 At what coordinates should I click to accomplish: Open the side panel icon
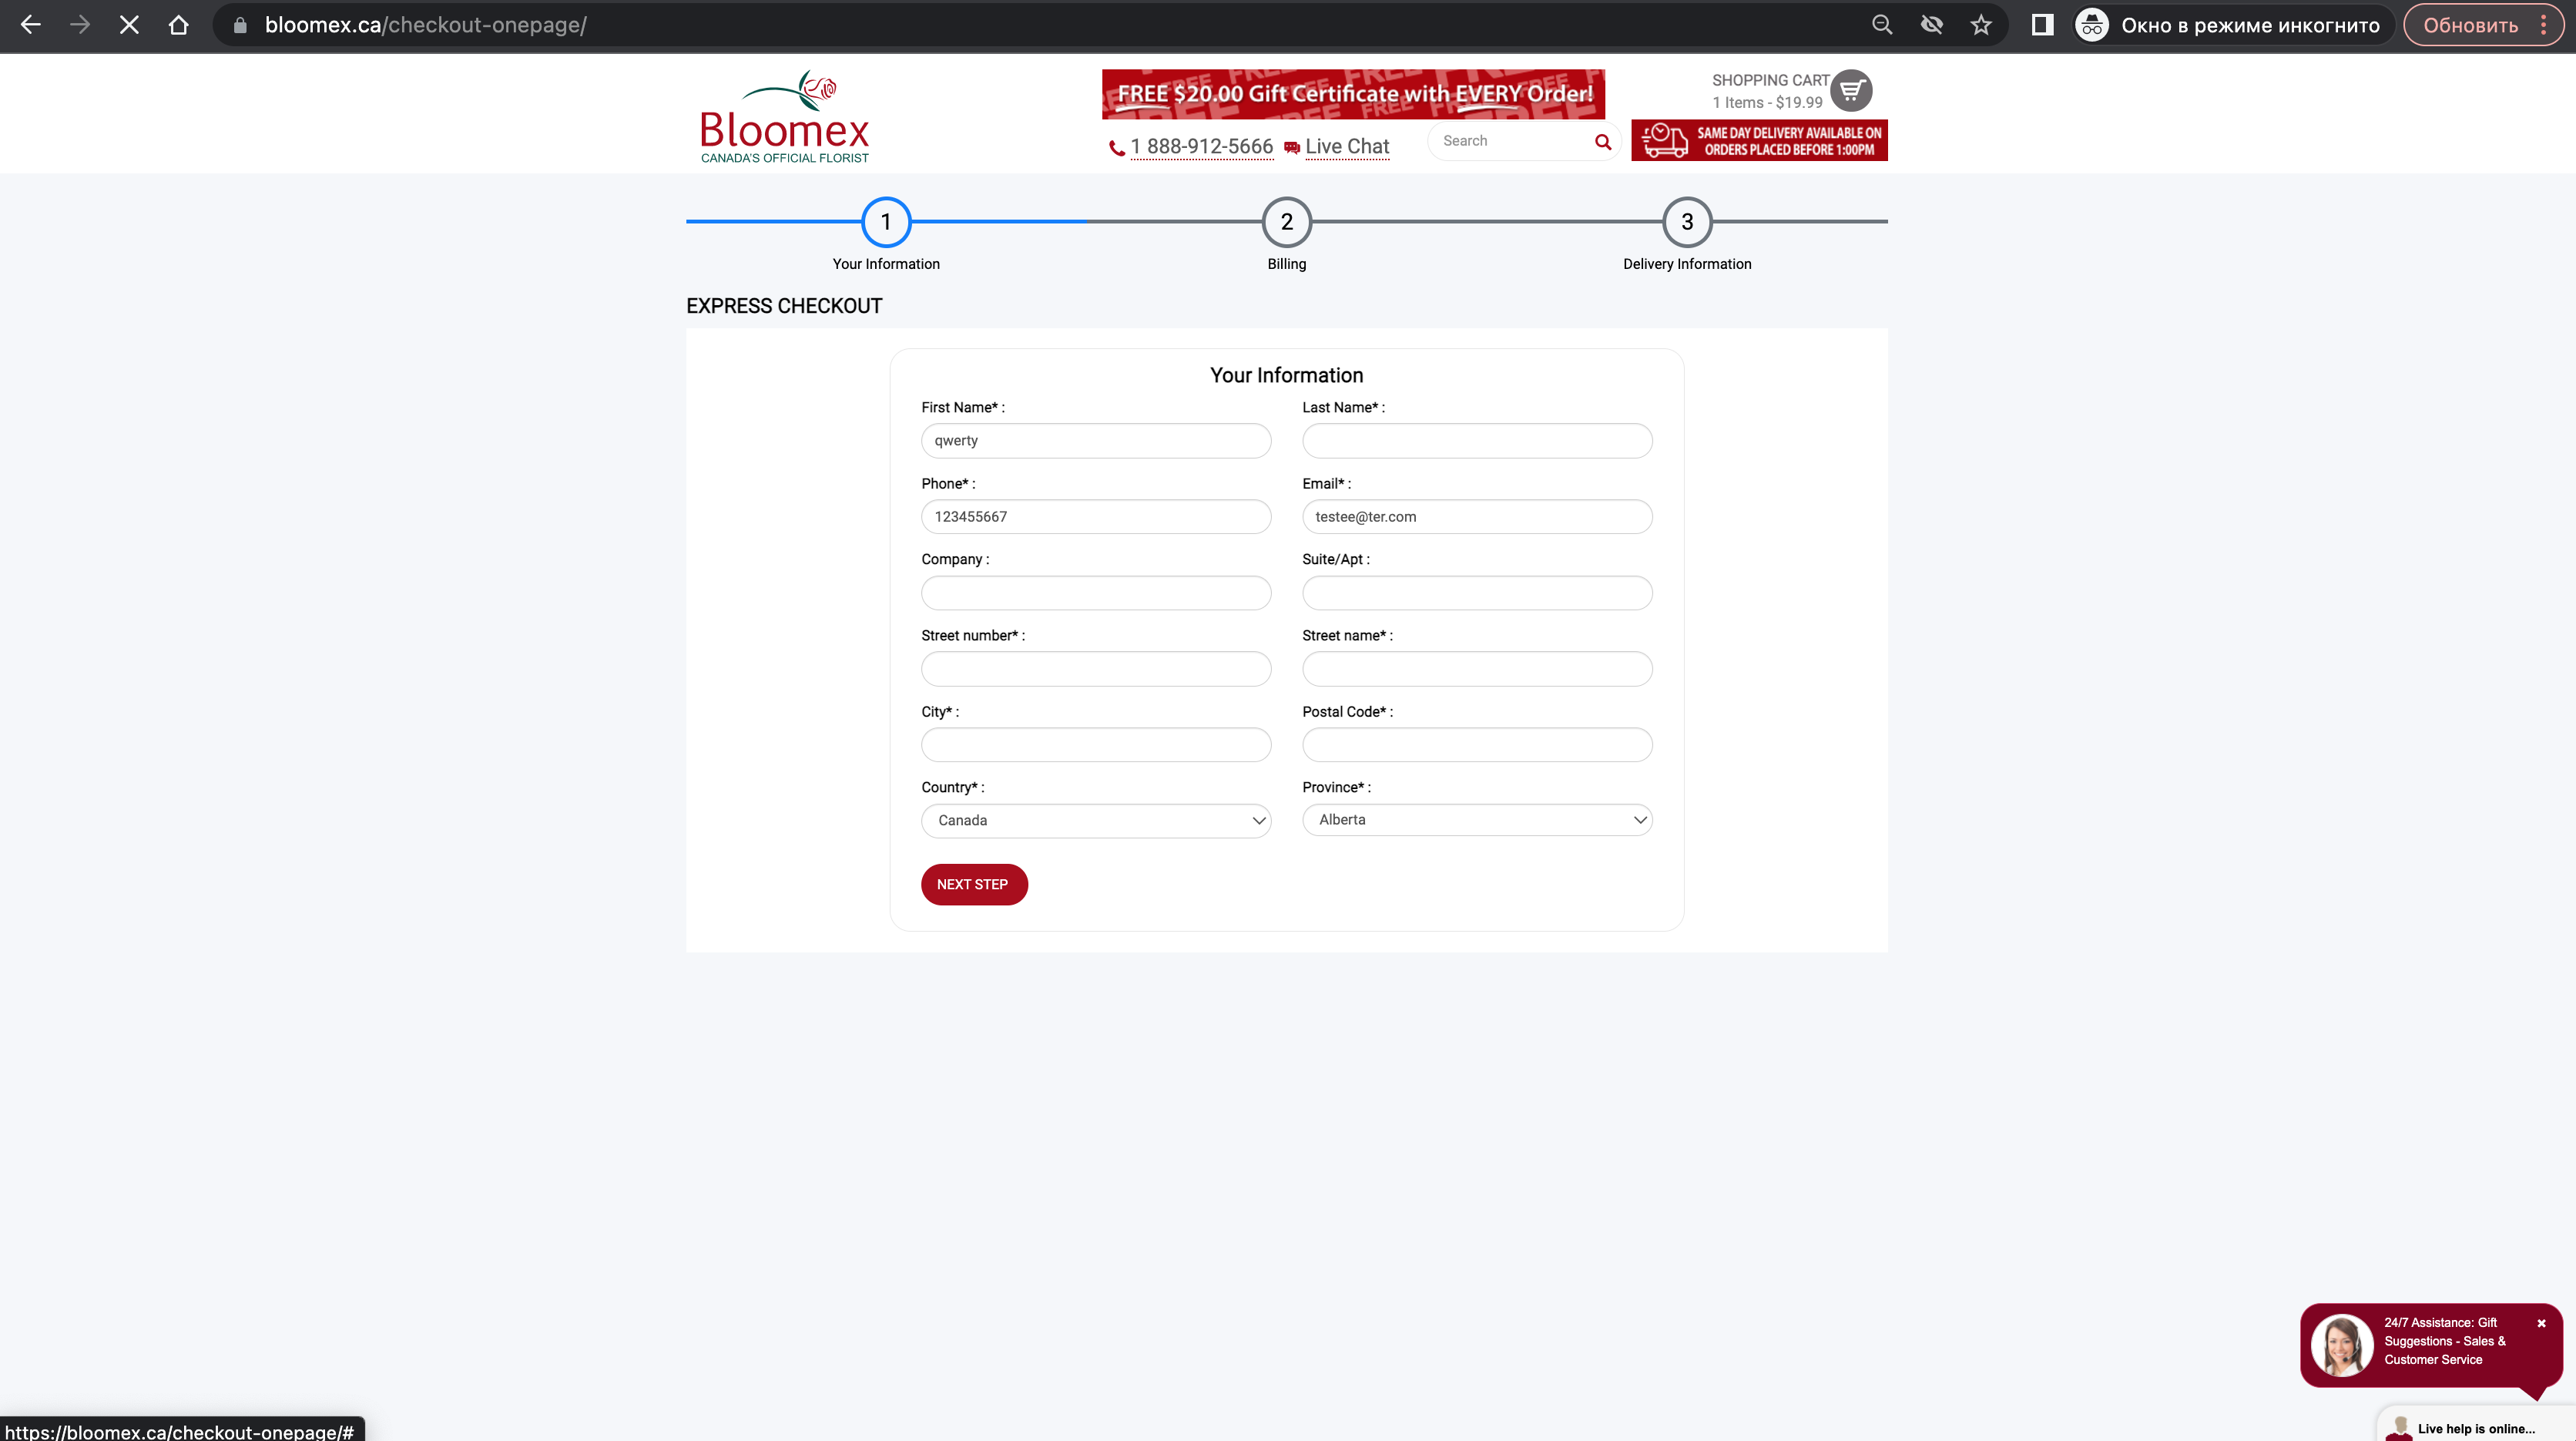pyautogui.click(x=2043, y=25)
